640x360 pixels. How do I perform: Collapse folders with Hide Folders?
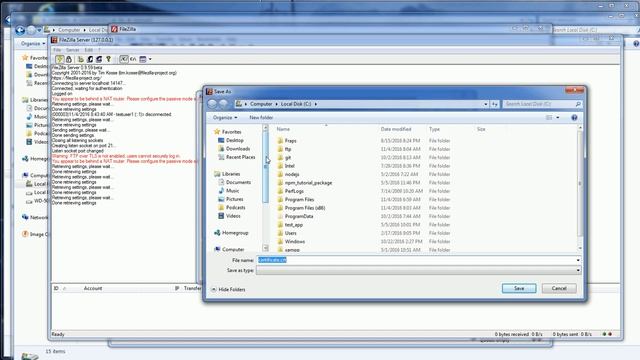coord(228,289)
